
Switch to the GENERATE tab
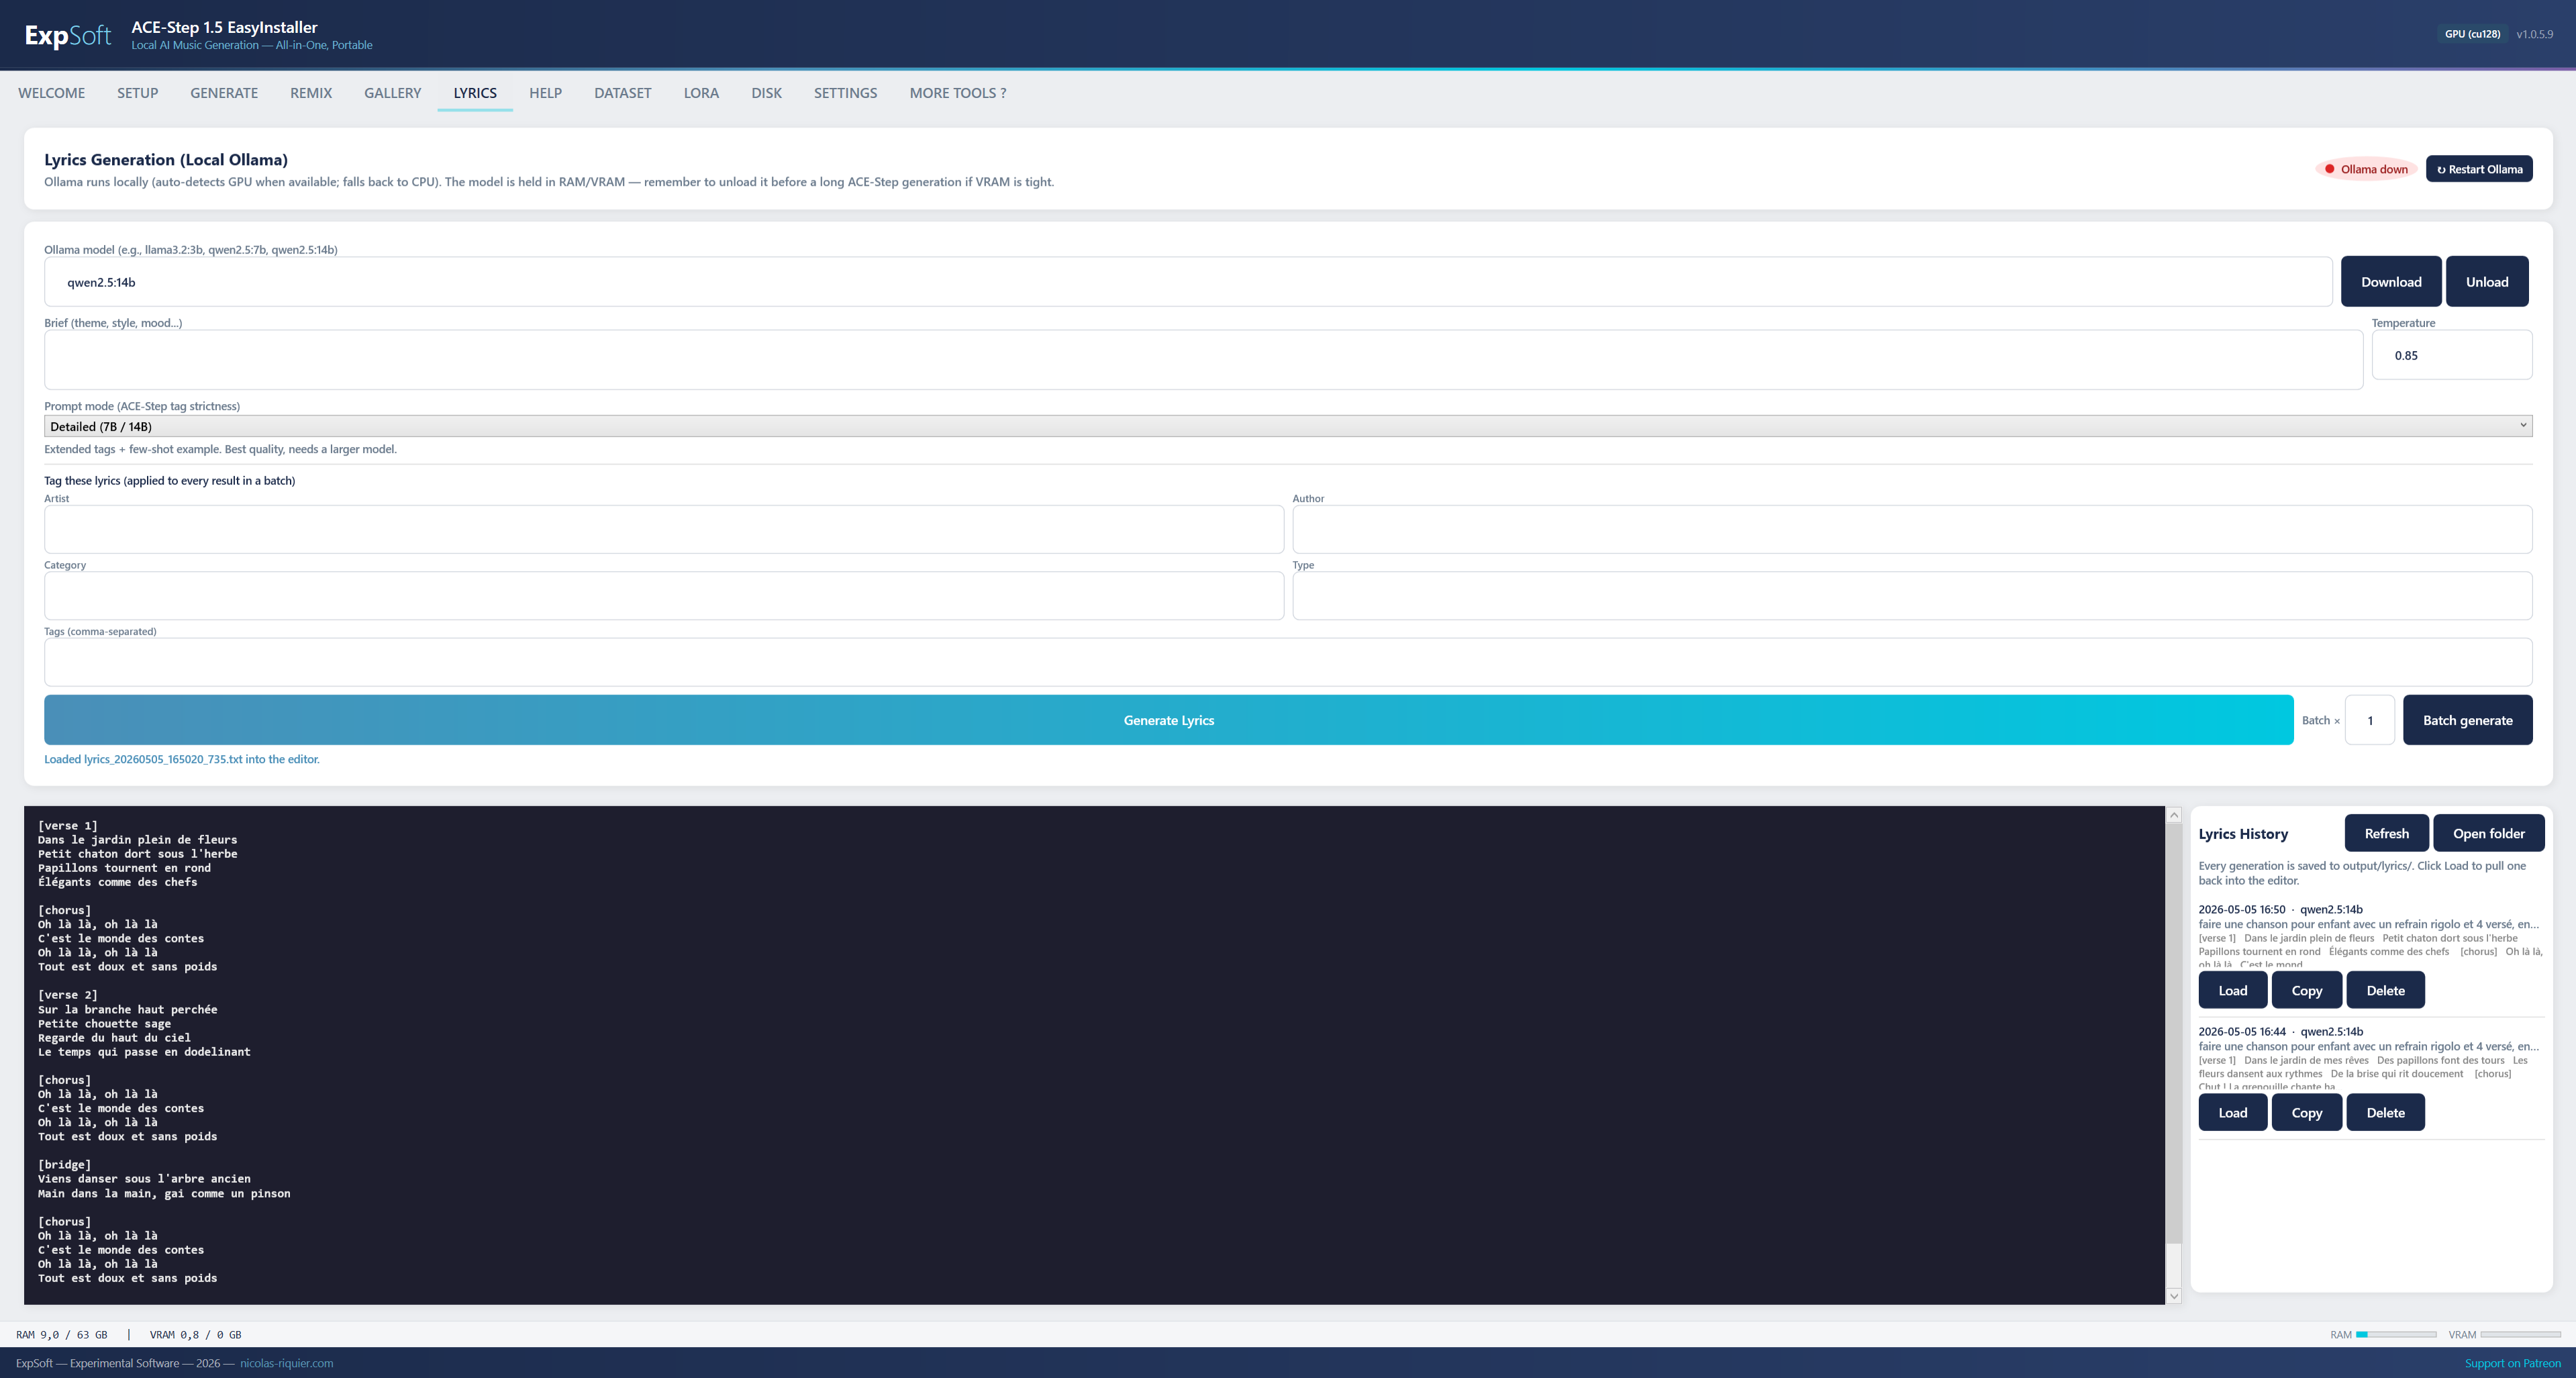(x=224, y=93)
